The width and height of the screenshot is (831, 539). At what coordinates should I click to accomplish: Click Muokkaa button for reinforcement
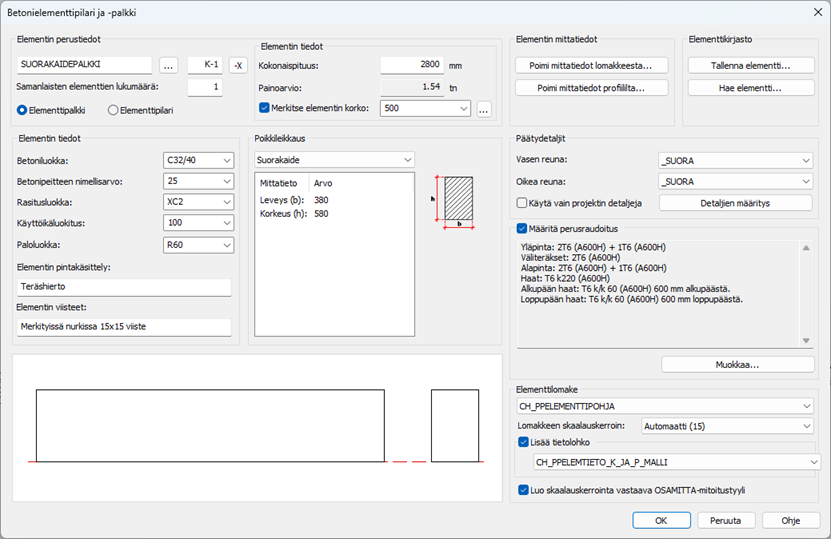point(736,365)
